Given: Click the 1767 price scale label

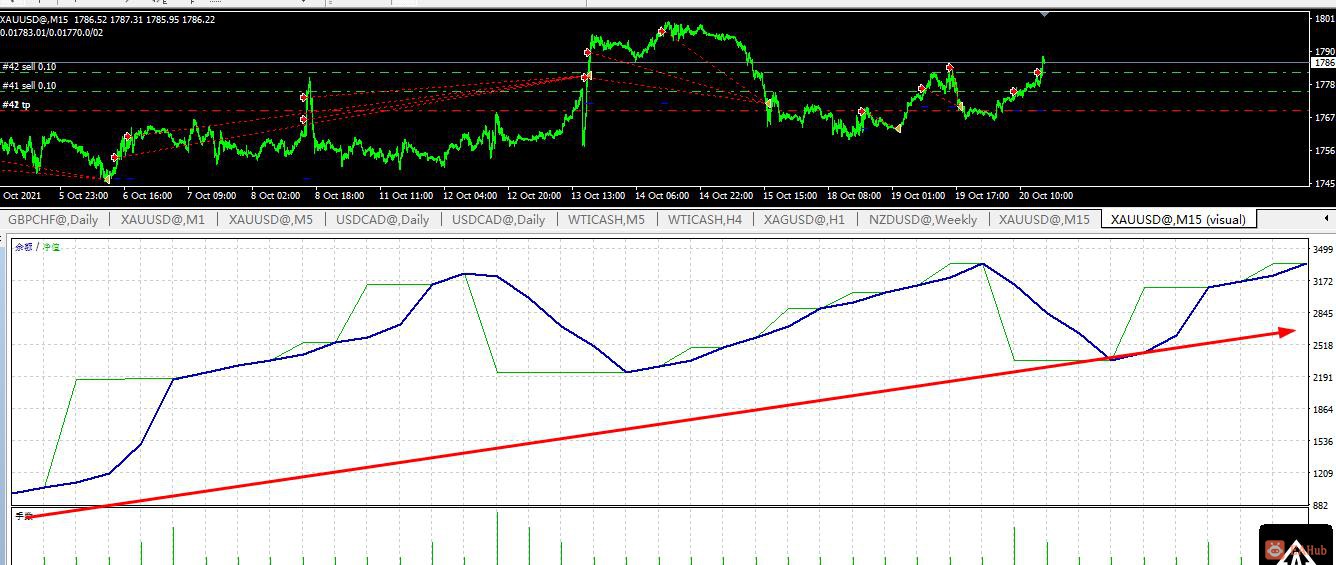Looking at the screenshot, I should (1324, 117).
